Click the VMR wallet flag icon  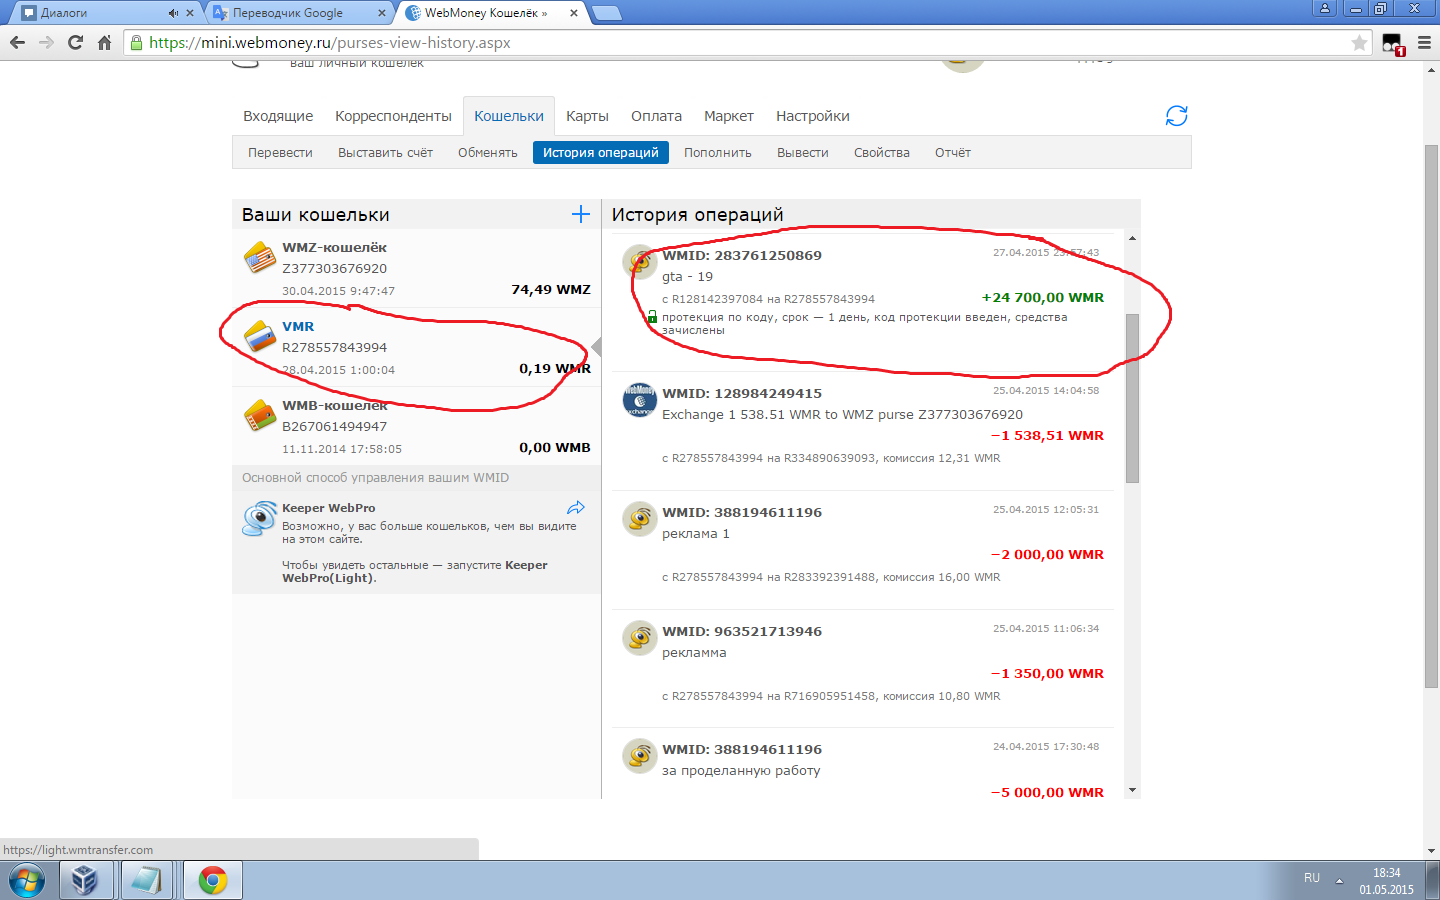[x=260, y=337]
